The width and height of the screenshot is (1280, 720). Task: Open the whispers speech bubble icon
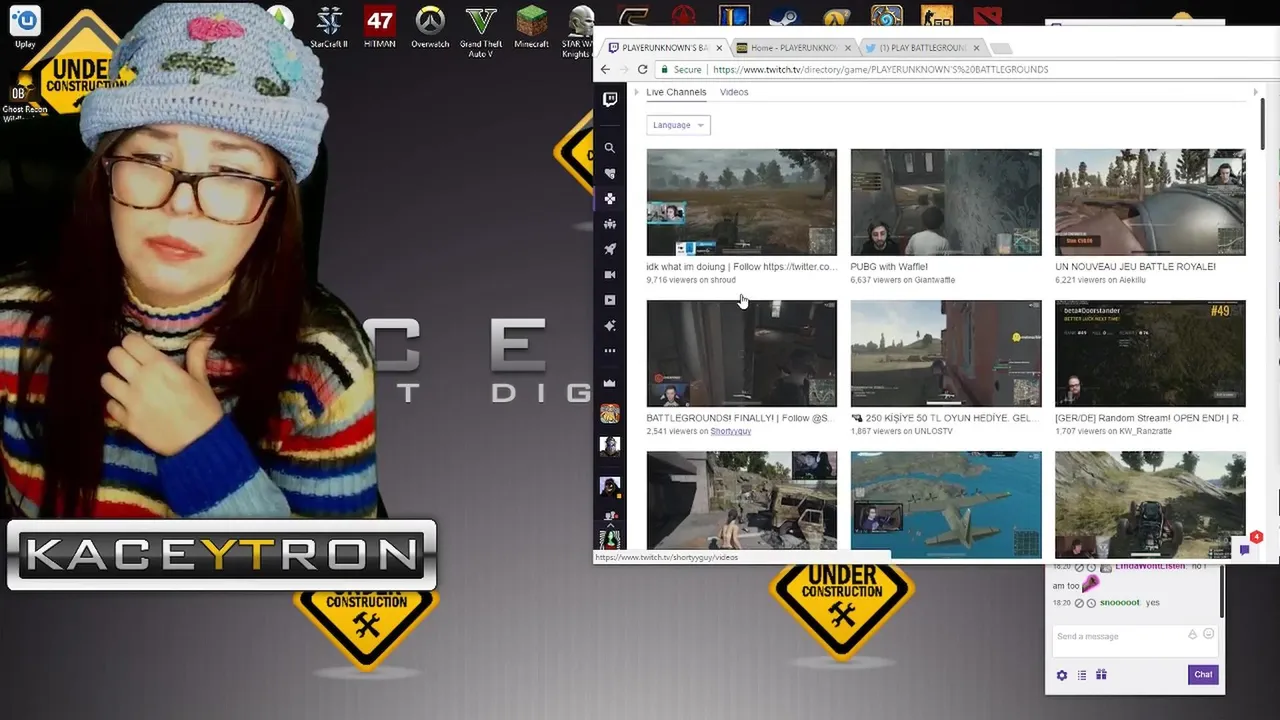(x=1244, y=549)
